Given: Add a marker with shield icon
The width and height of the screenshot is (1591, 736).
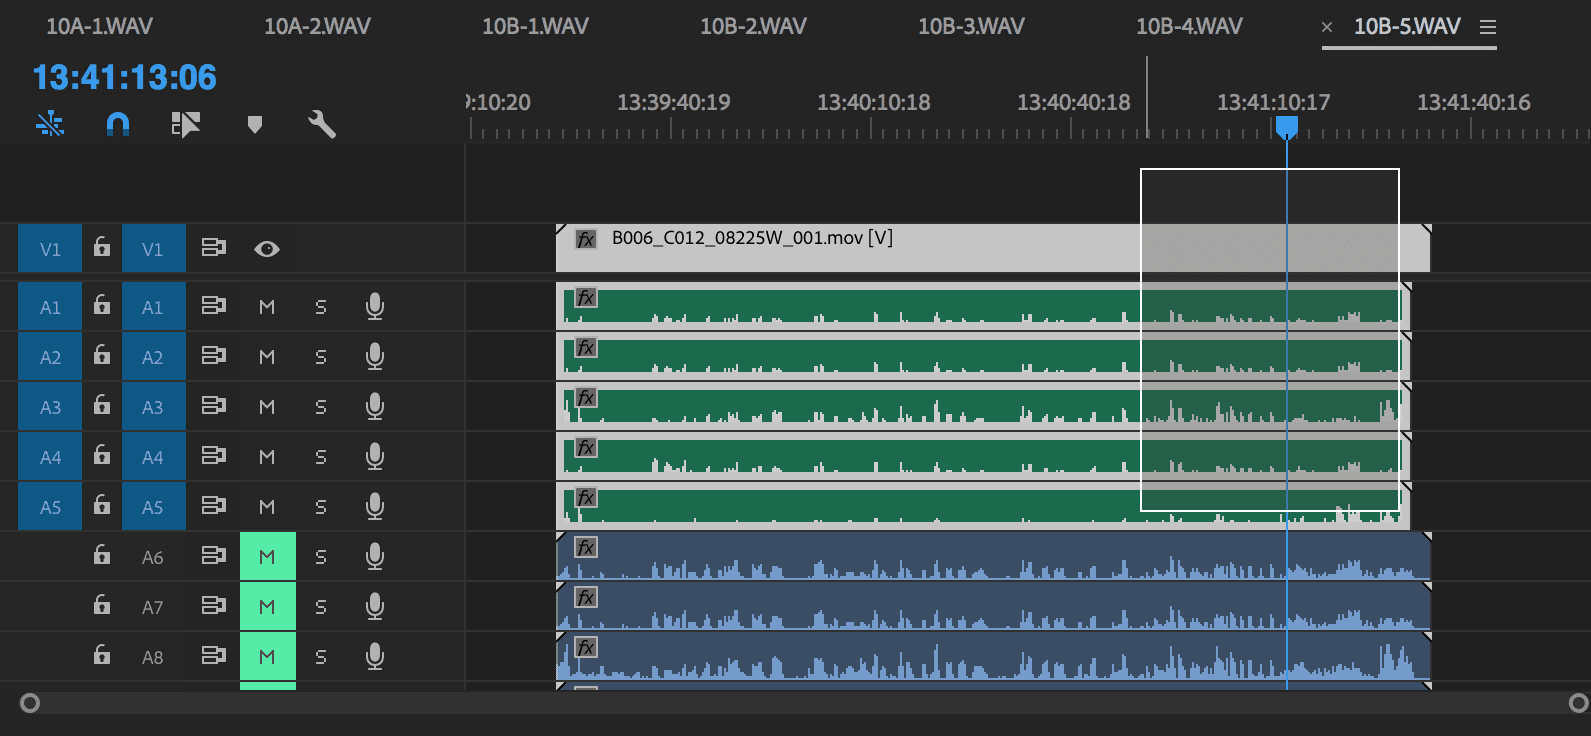Looking at the screenshot, I should pos(255,124).
